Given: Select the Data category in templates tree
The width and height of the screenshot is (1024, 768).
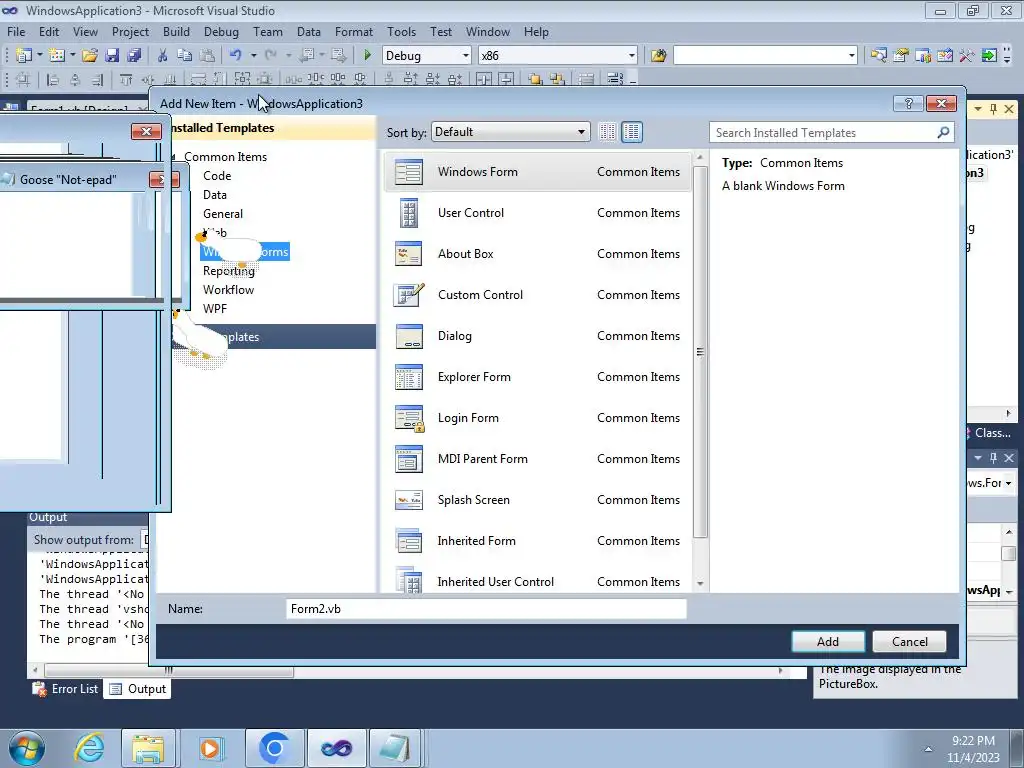Looking at the screenshot, I should click(215, 195).
